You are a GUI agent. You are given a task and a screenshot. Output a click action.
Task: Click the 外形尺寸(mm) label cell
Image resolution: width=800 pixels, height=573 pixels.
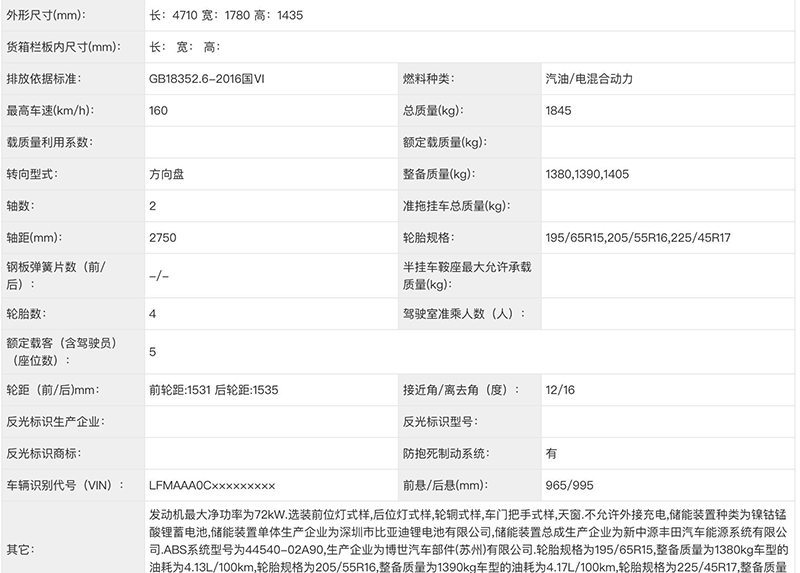[x=46, y=15]
